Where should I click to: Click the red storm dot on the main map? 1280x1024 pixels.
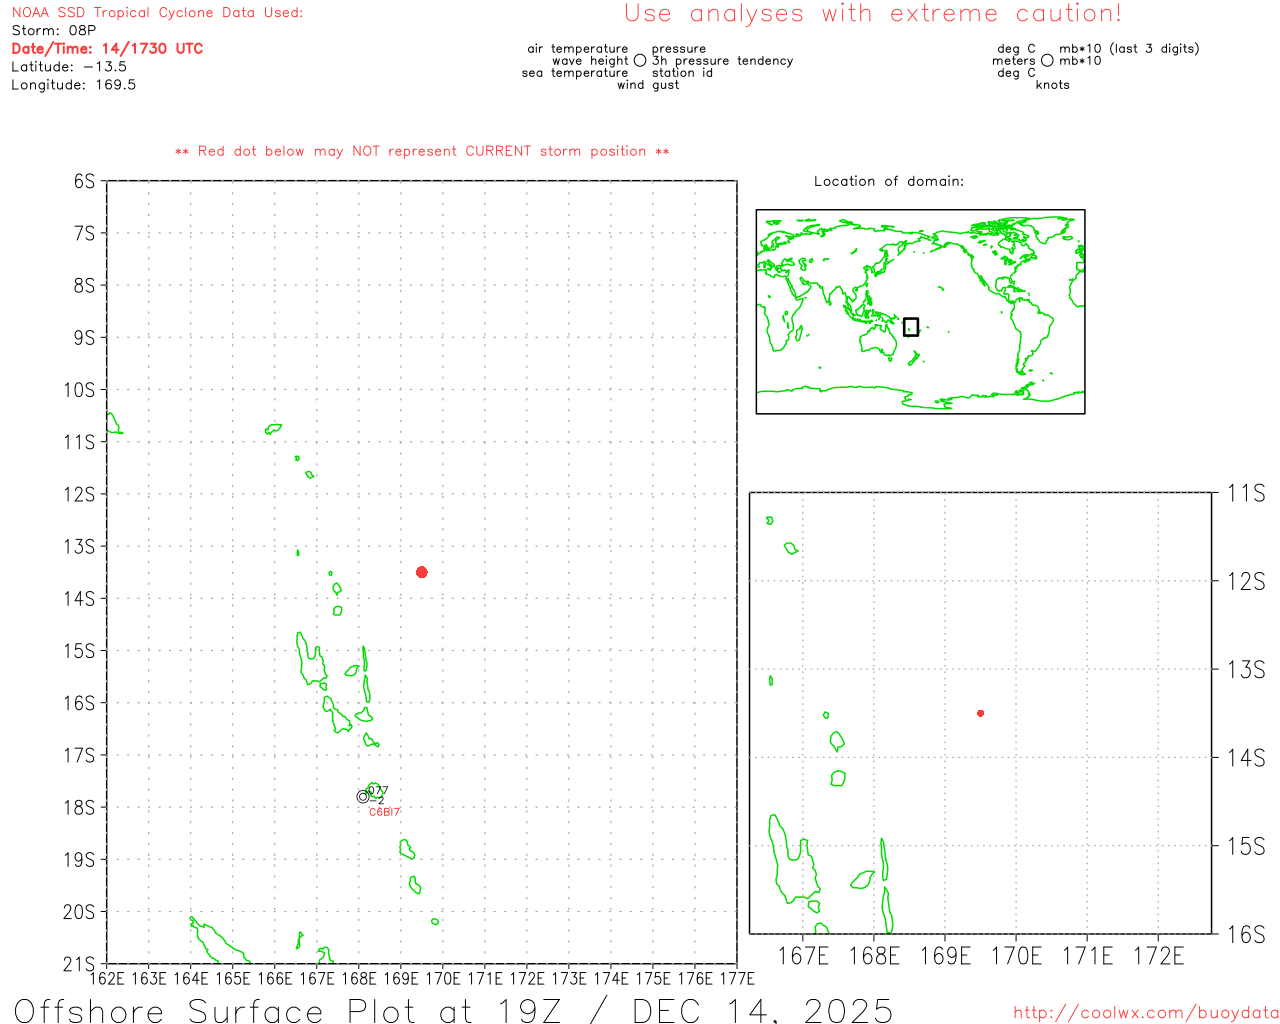point(422,572)
